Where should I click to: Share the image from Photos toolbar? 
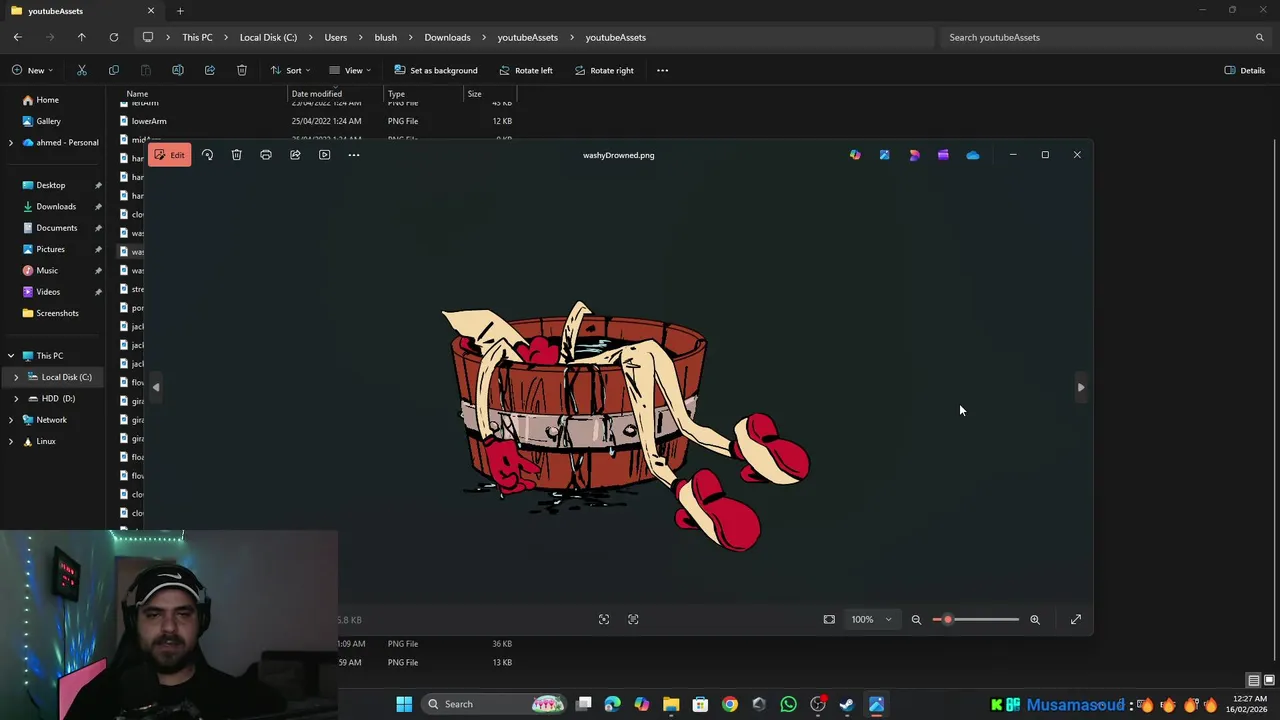click(x=295, y=155)
